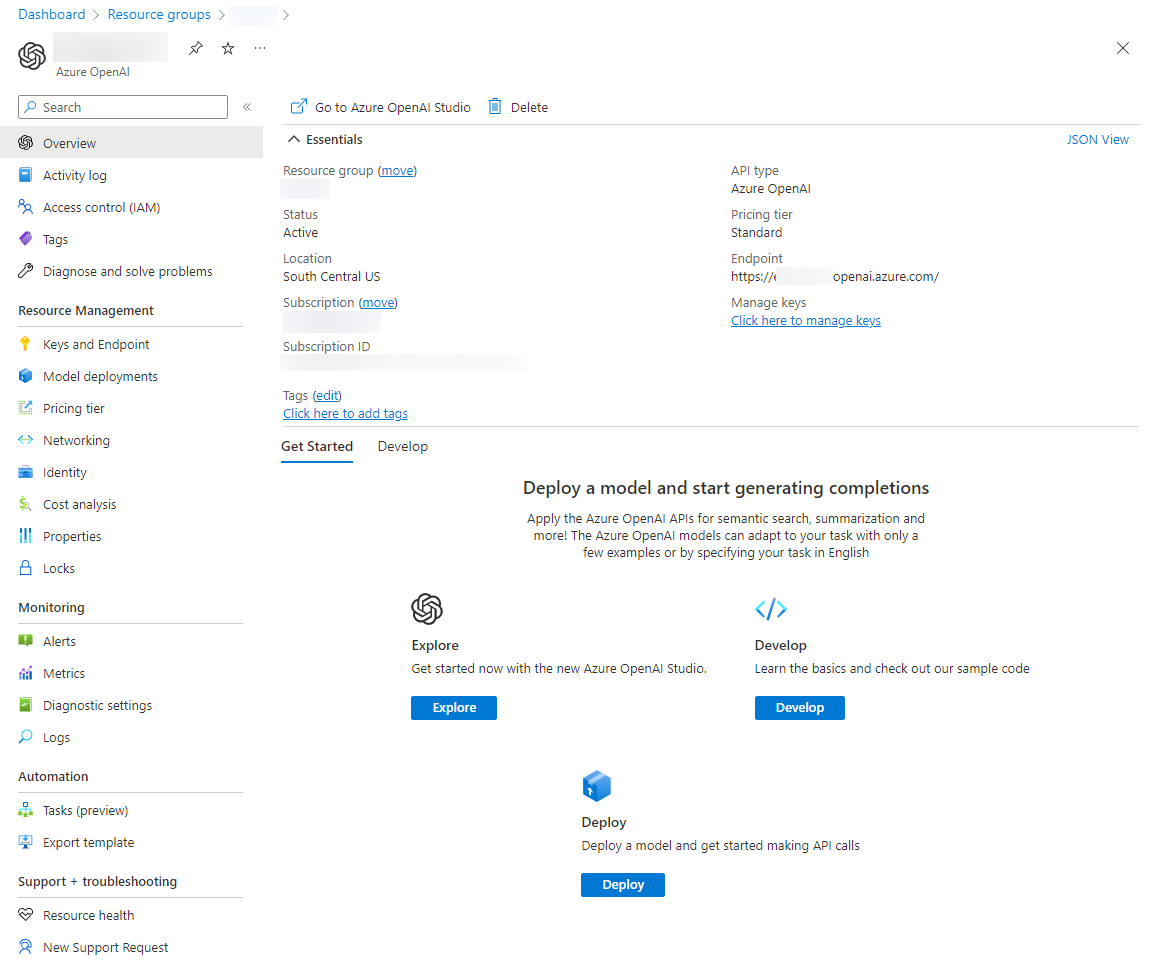Click the edit link next to Tags
This screenshot has width=1151, height=972.
click(x=327, y=396)
